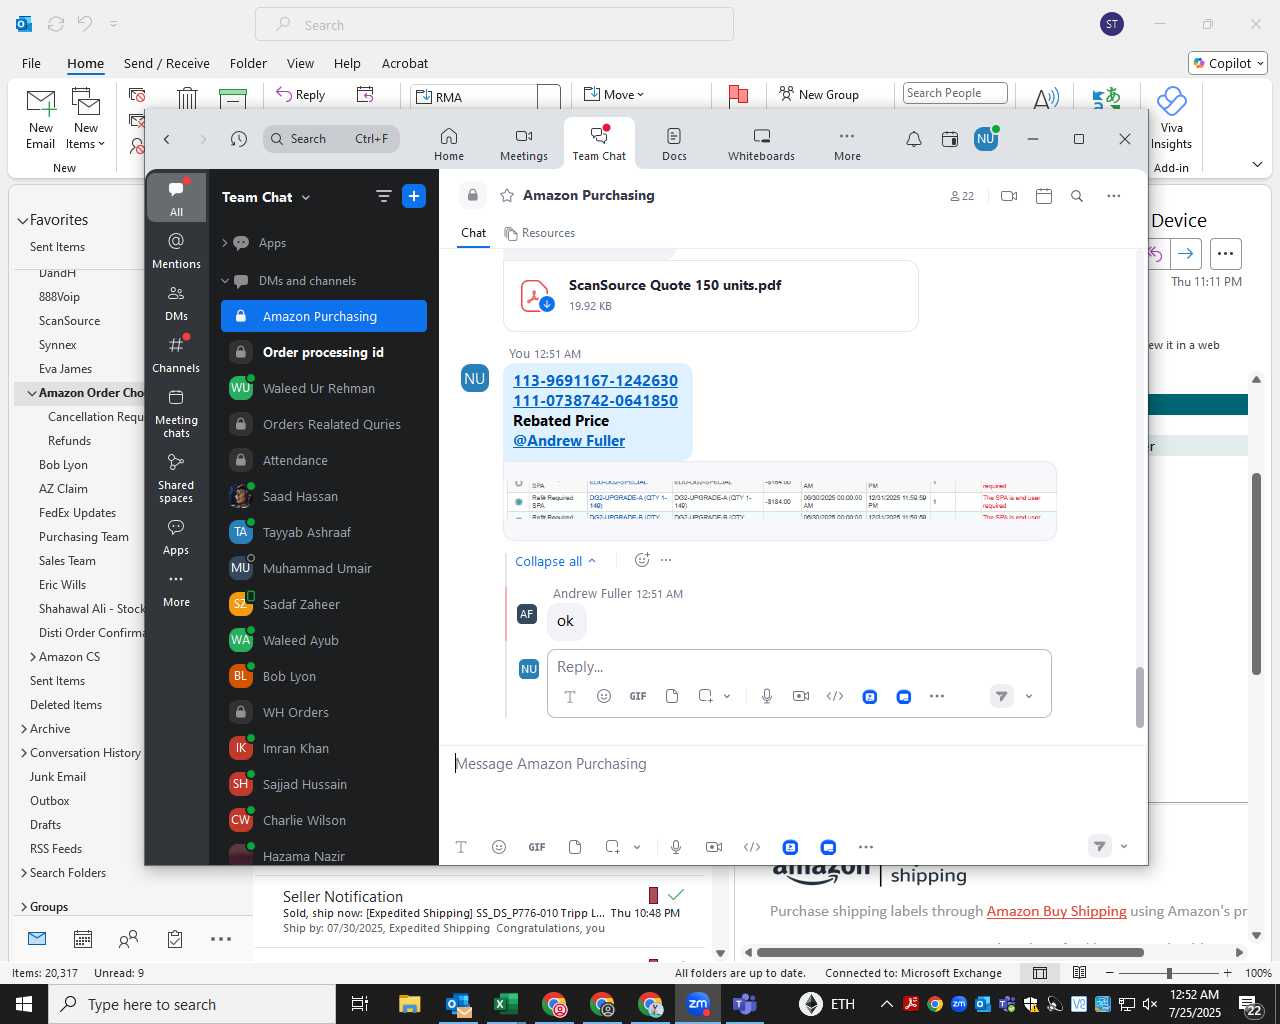Expand Conversation History folder
The width and height of the screenshot is (1280, 1024).
24,753
